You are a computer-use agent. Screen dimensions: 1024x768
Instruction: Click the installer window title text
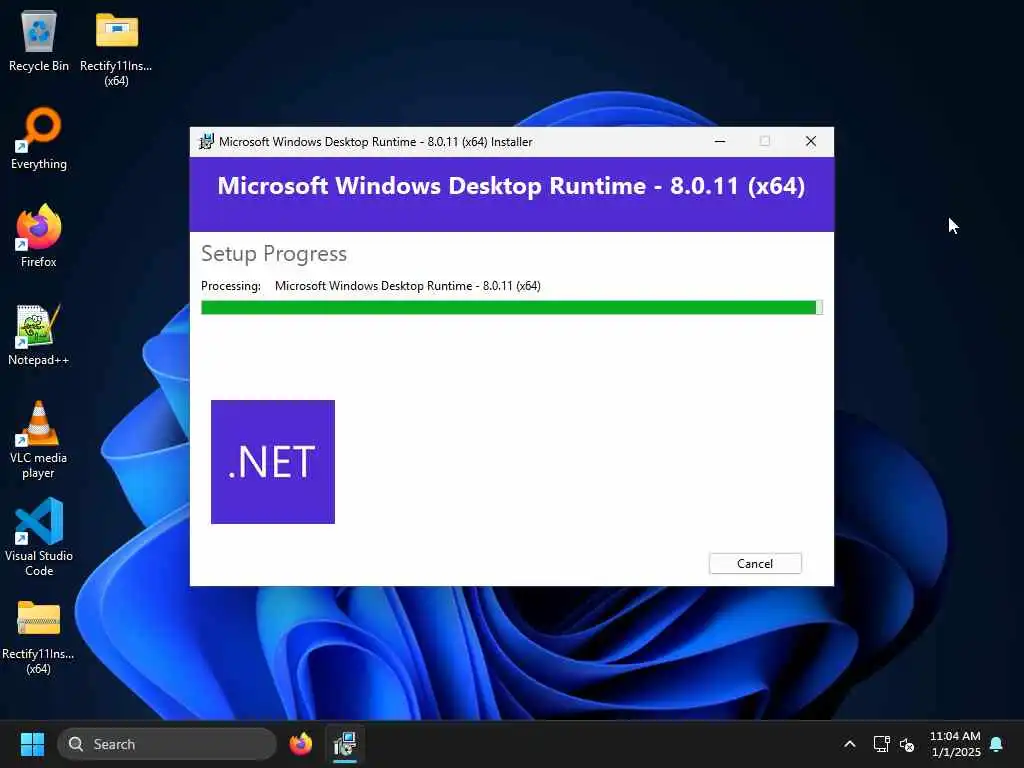click(376, 142)
